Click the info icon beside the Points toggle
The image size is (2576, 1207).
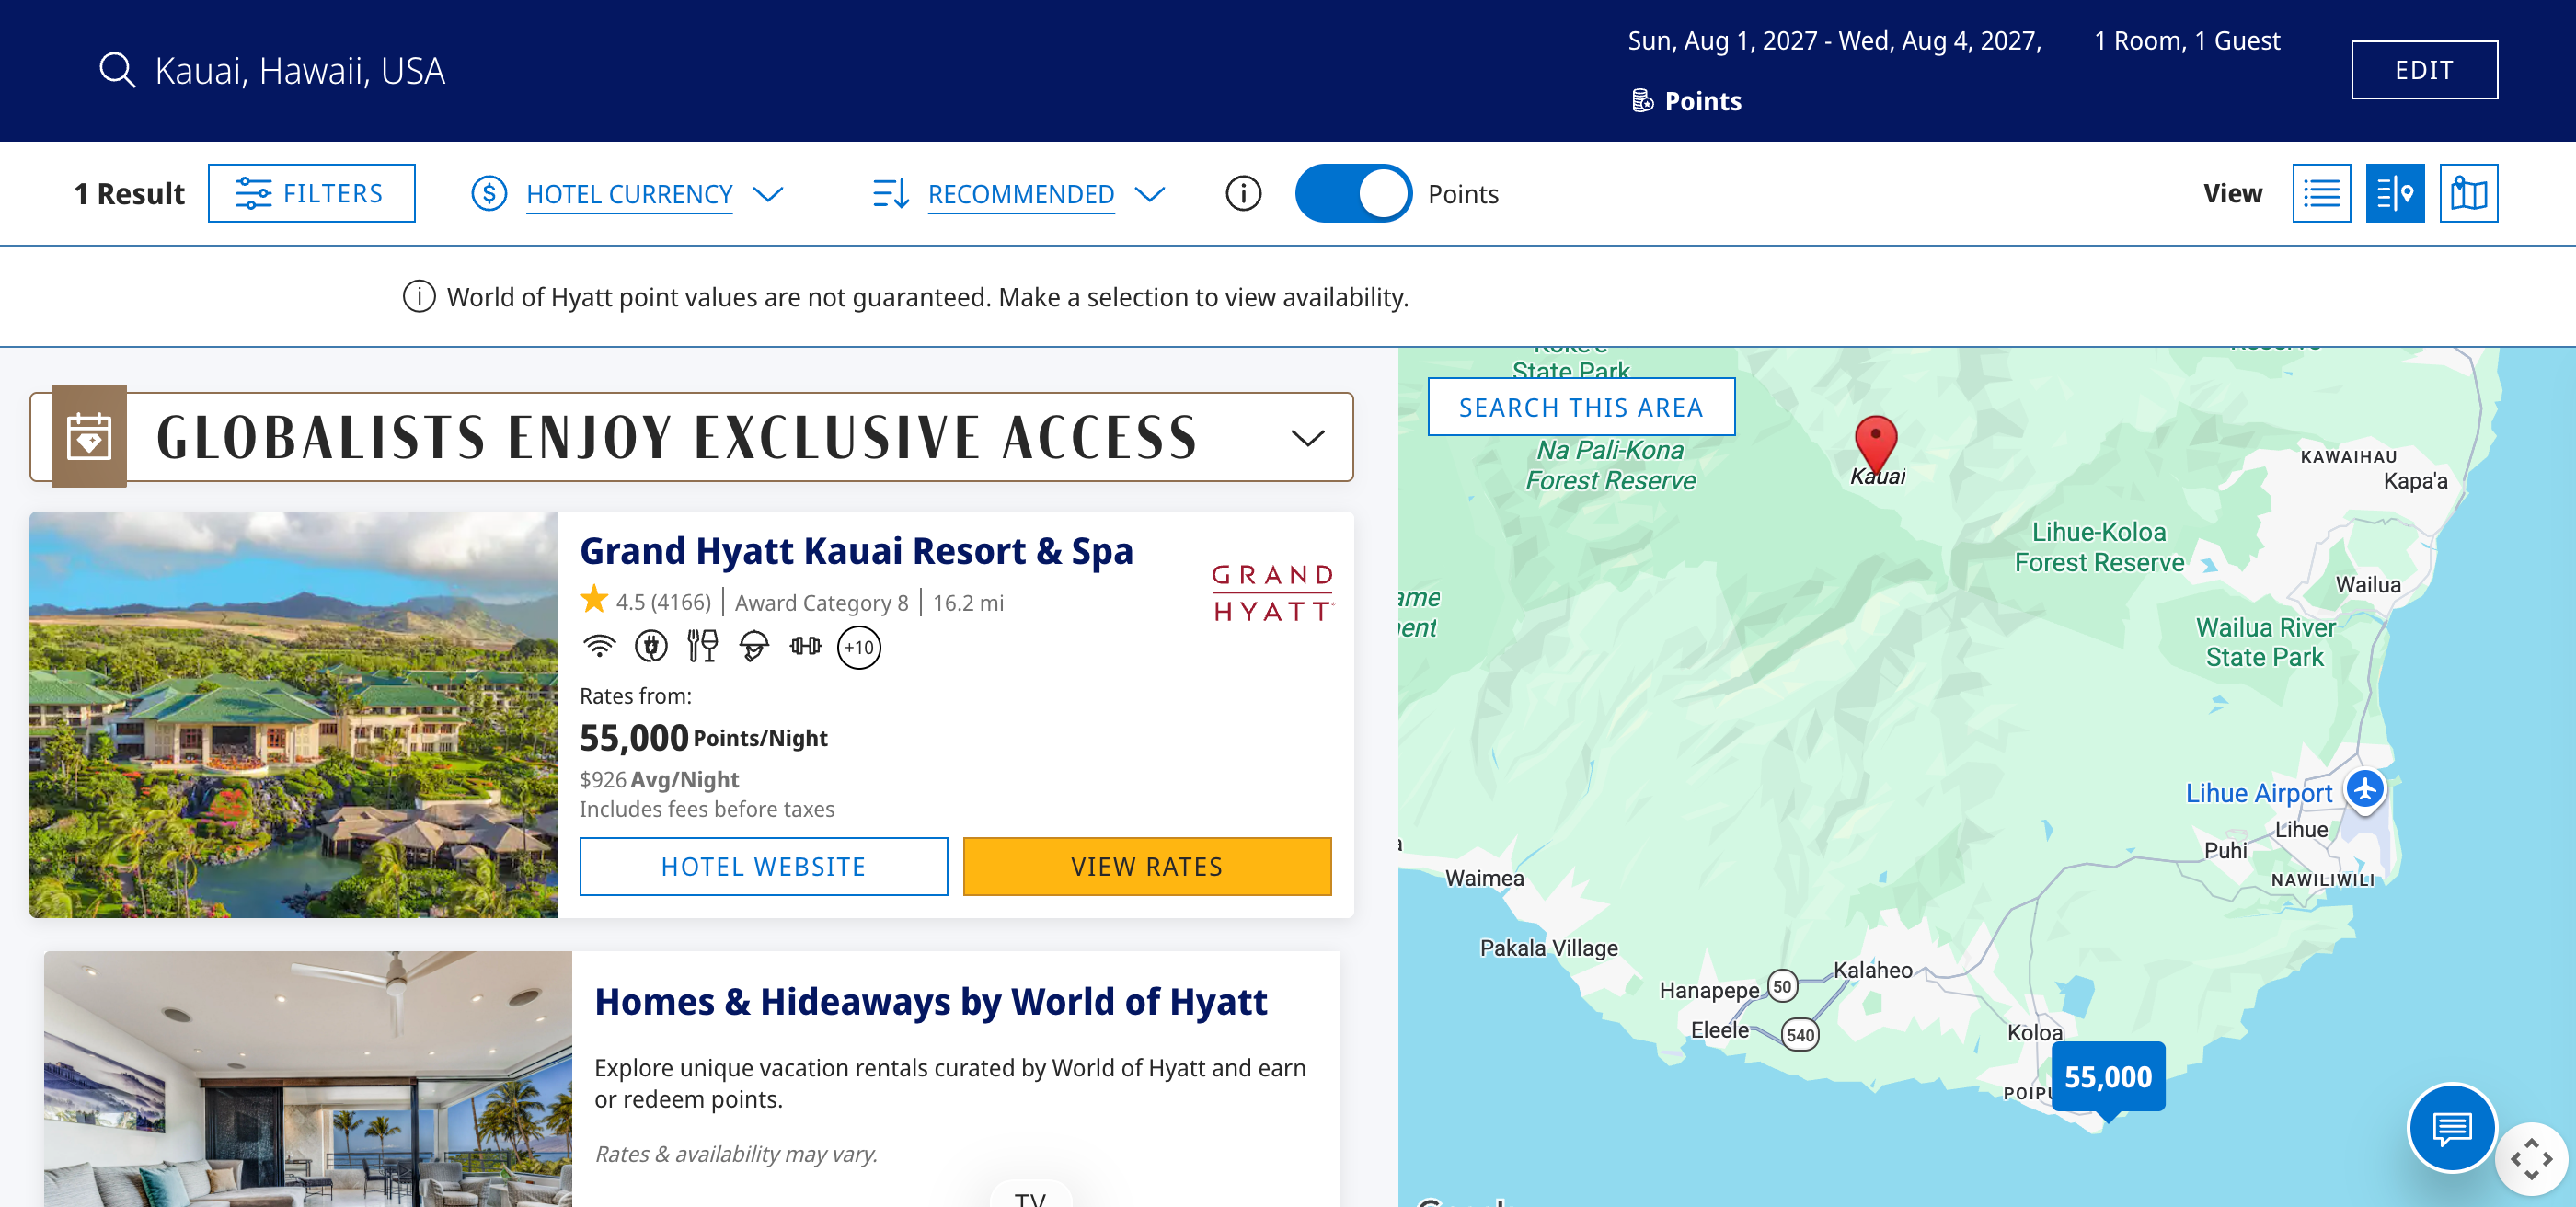pyautogui.click(x=1243, y=193)
